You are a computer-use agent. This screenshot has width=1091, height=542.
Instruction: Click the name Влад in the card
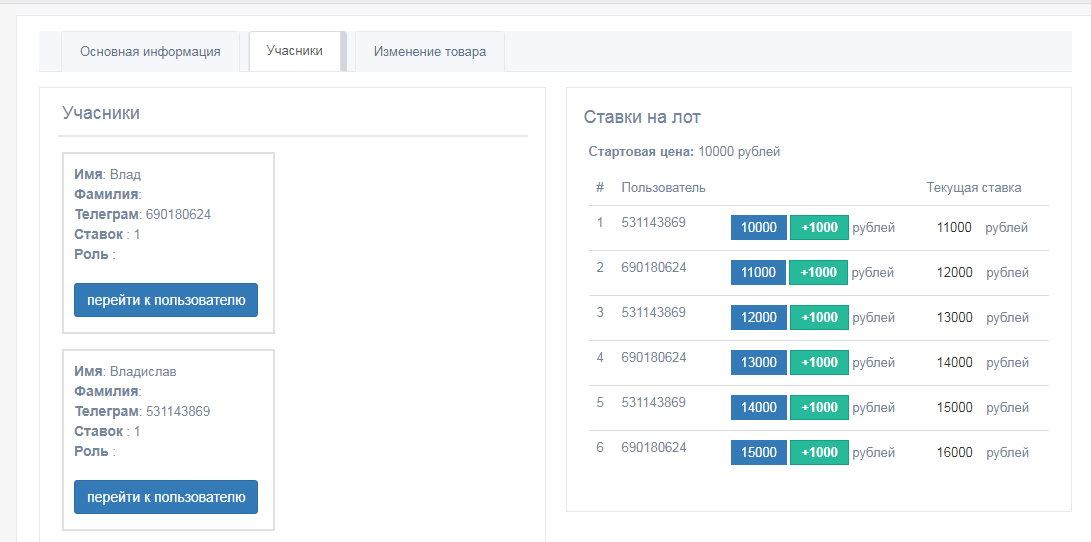(125, 175)
